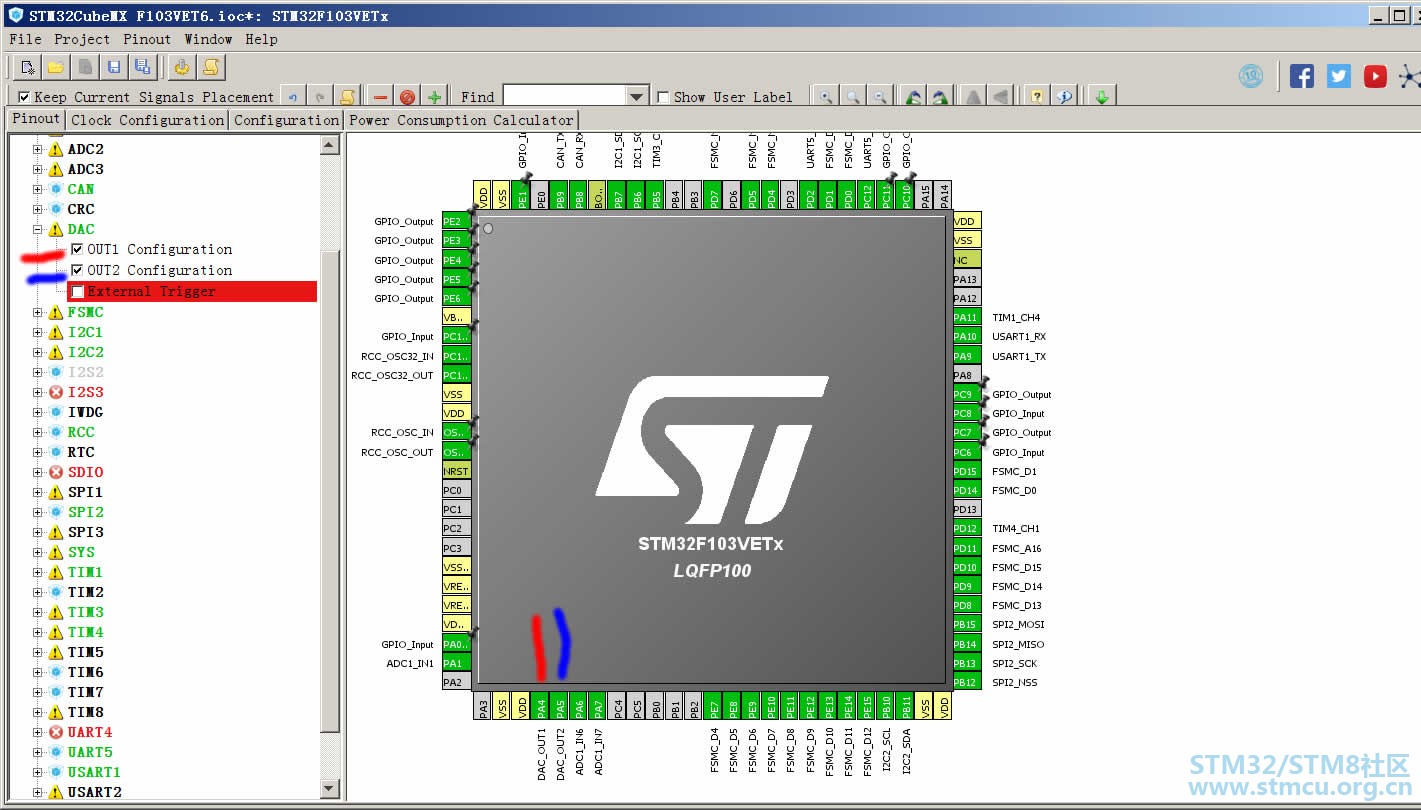Viewport: 1421px width, 810px height.
Task: Select IWDG in the peripheral tree
Action: coord(86,412)
